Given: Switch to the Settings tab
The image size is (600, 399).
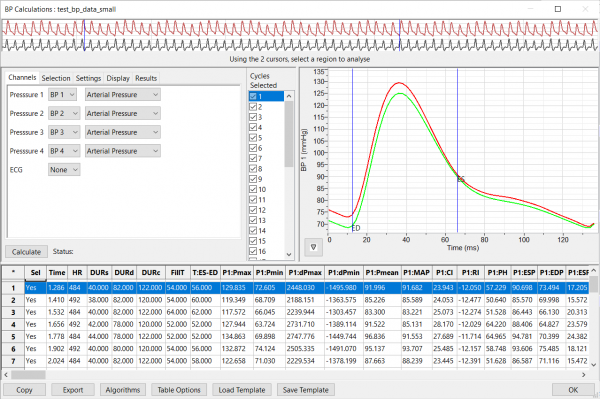Looking at the screenshot, I should coord(88,78).
